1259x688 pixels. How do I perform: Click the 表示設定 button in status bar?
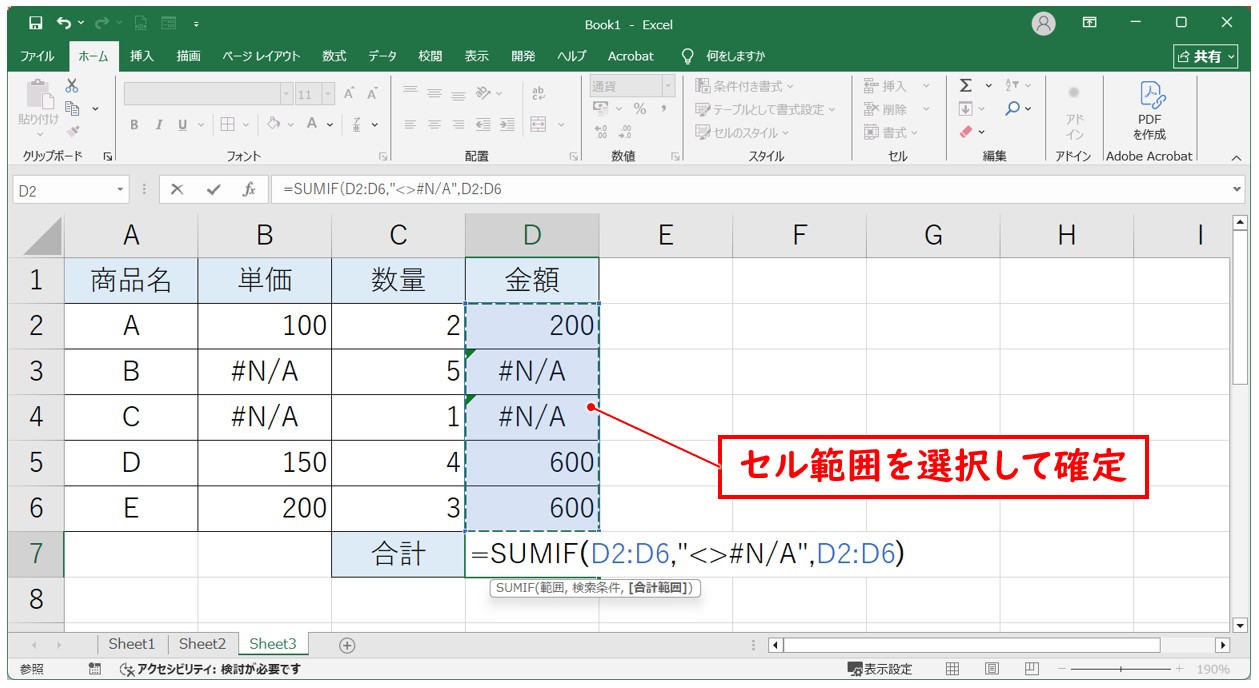[x=881, y=669]
